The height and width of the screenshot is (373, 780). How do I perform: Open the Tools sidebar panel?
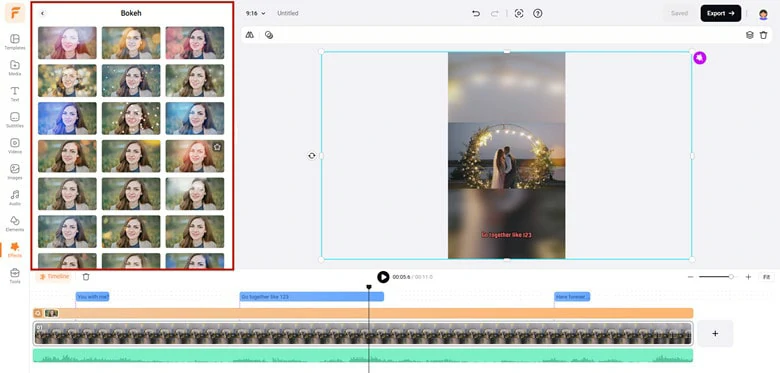15,276
